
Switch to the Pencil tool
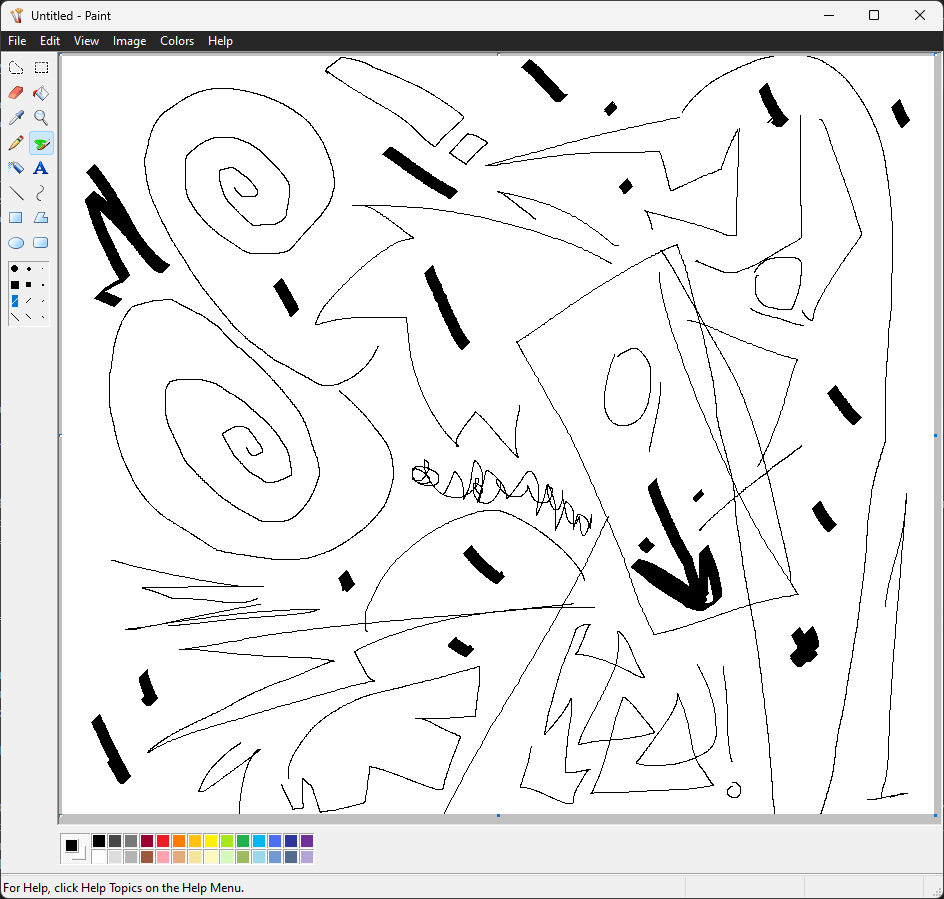click(16, 143)
